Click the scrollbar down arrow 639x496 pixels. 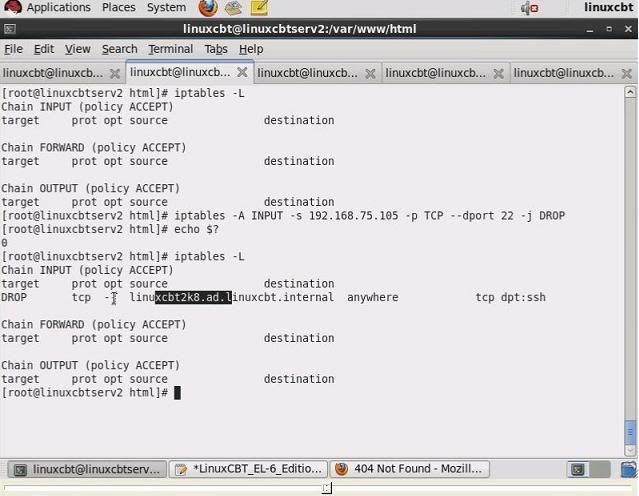(x=630, y=451)
